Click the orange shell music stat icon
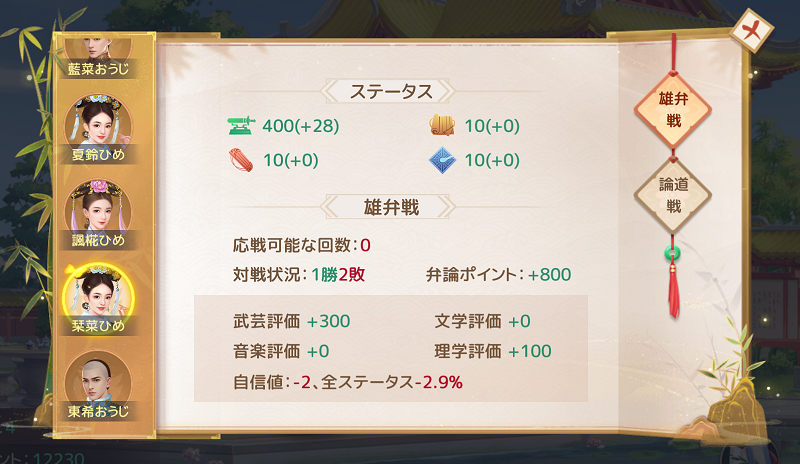800x464 pixels. (x=443, y=126)
